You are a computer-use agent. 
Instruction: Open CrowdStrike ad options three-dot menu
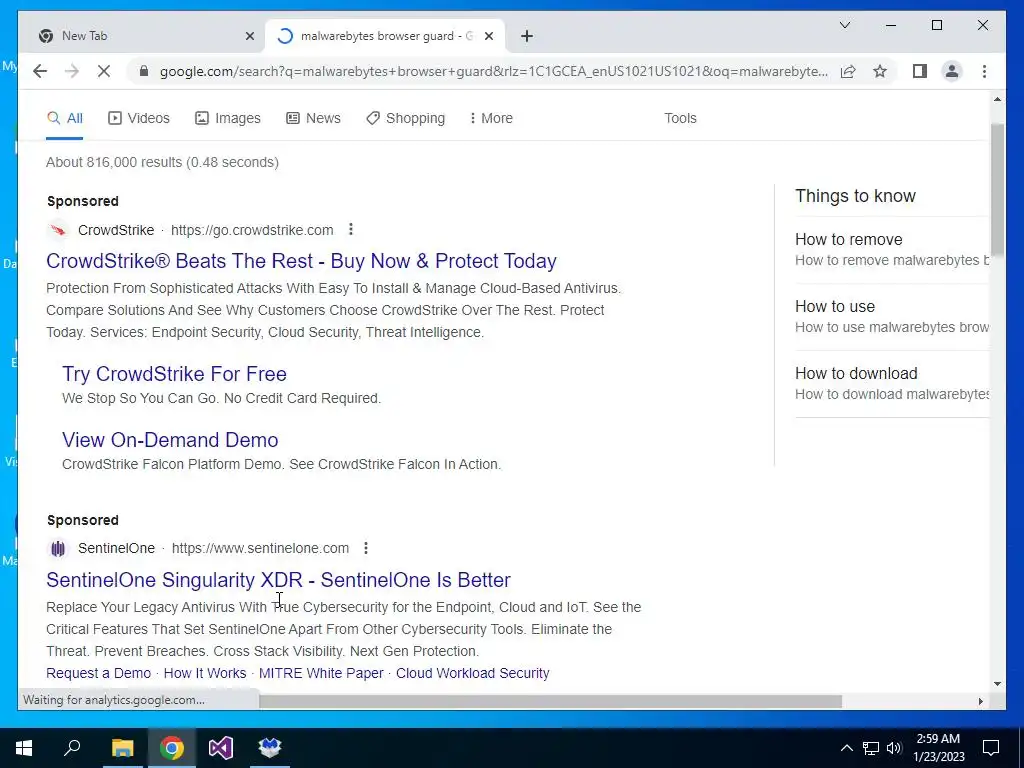[x=351, y=229]
